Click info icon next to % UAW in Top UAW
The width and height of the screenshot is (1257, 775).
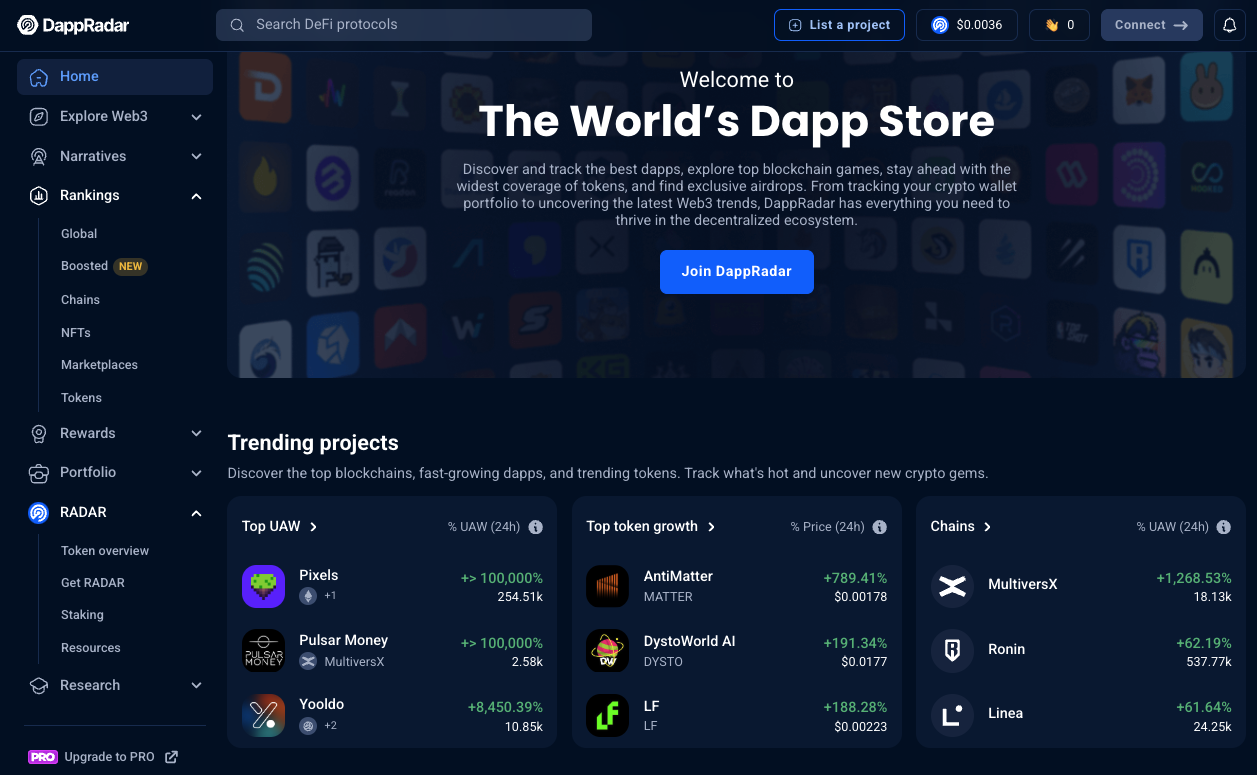point(536,527)
